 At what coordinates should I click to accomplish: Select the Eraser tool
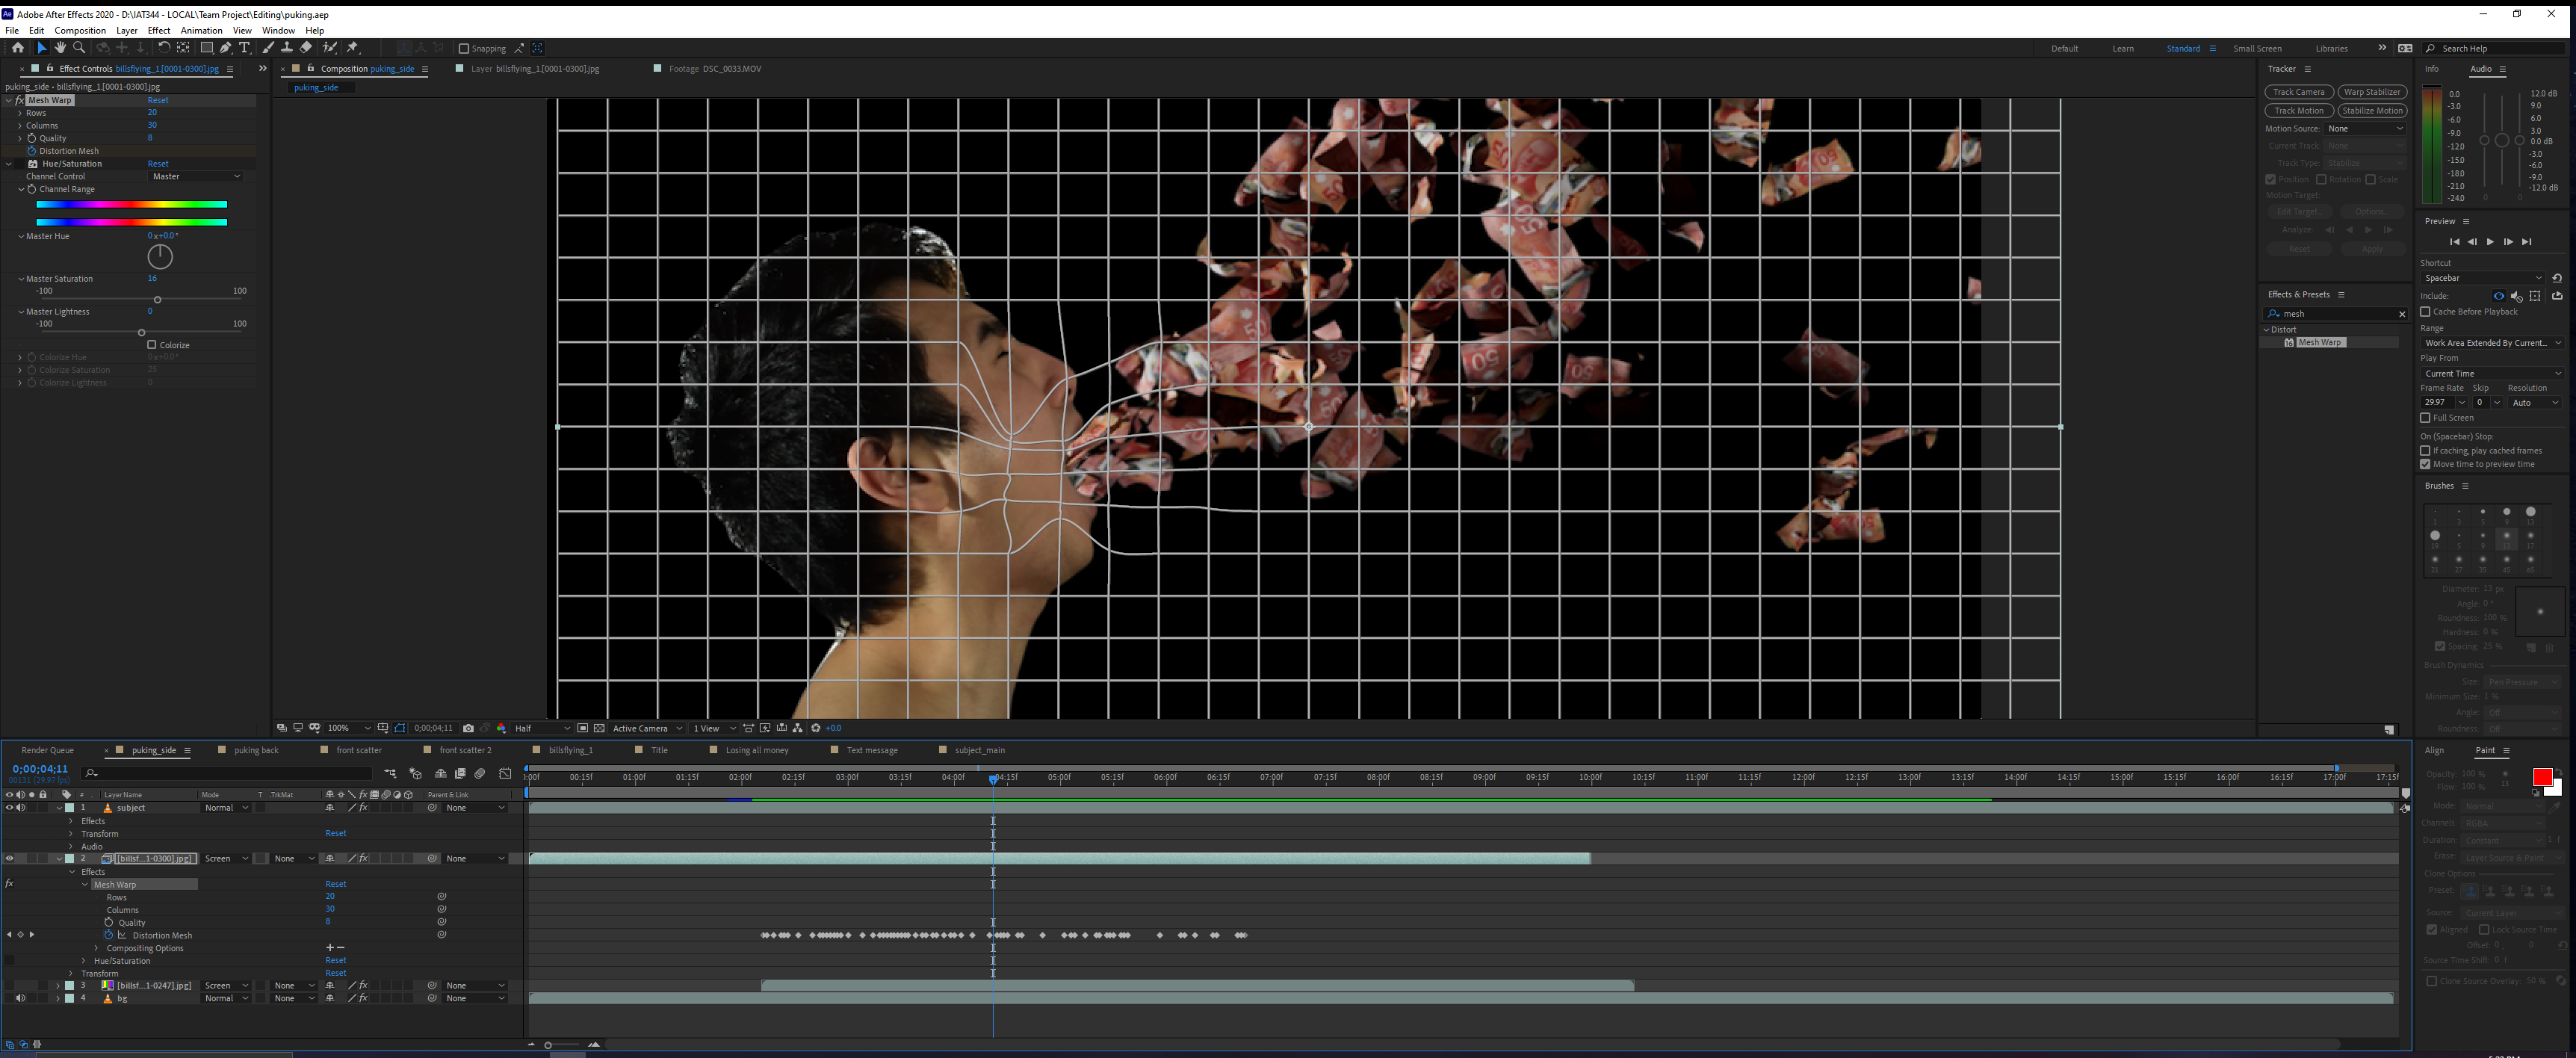tap(306, 48)
